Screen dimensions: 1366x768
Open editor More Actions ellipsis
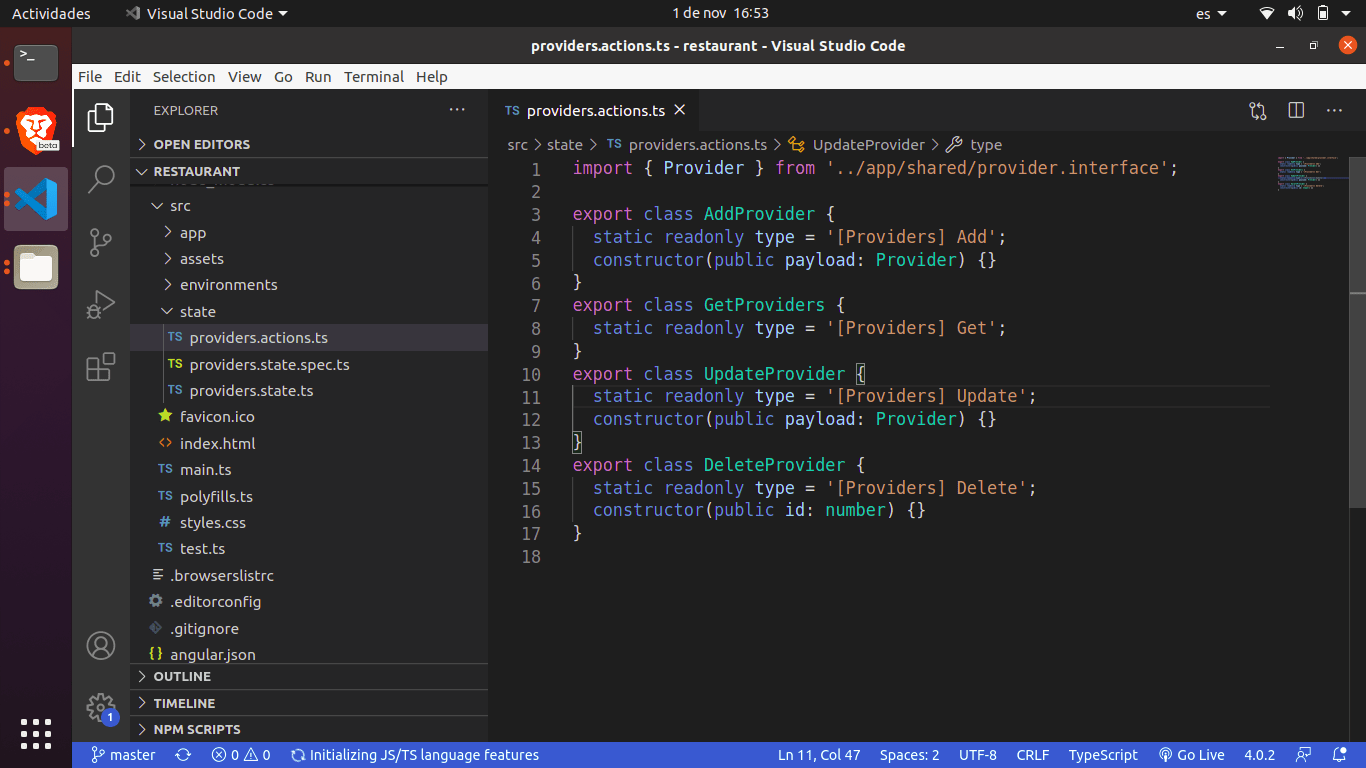[1334, 111]
